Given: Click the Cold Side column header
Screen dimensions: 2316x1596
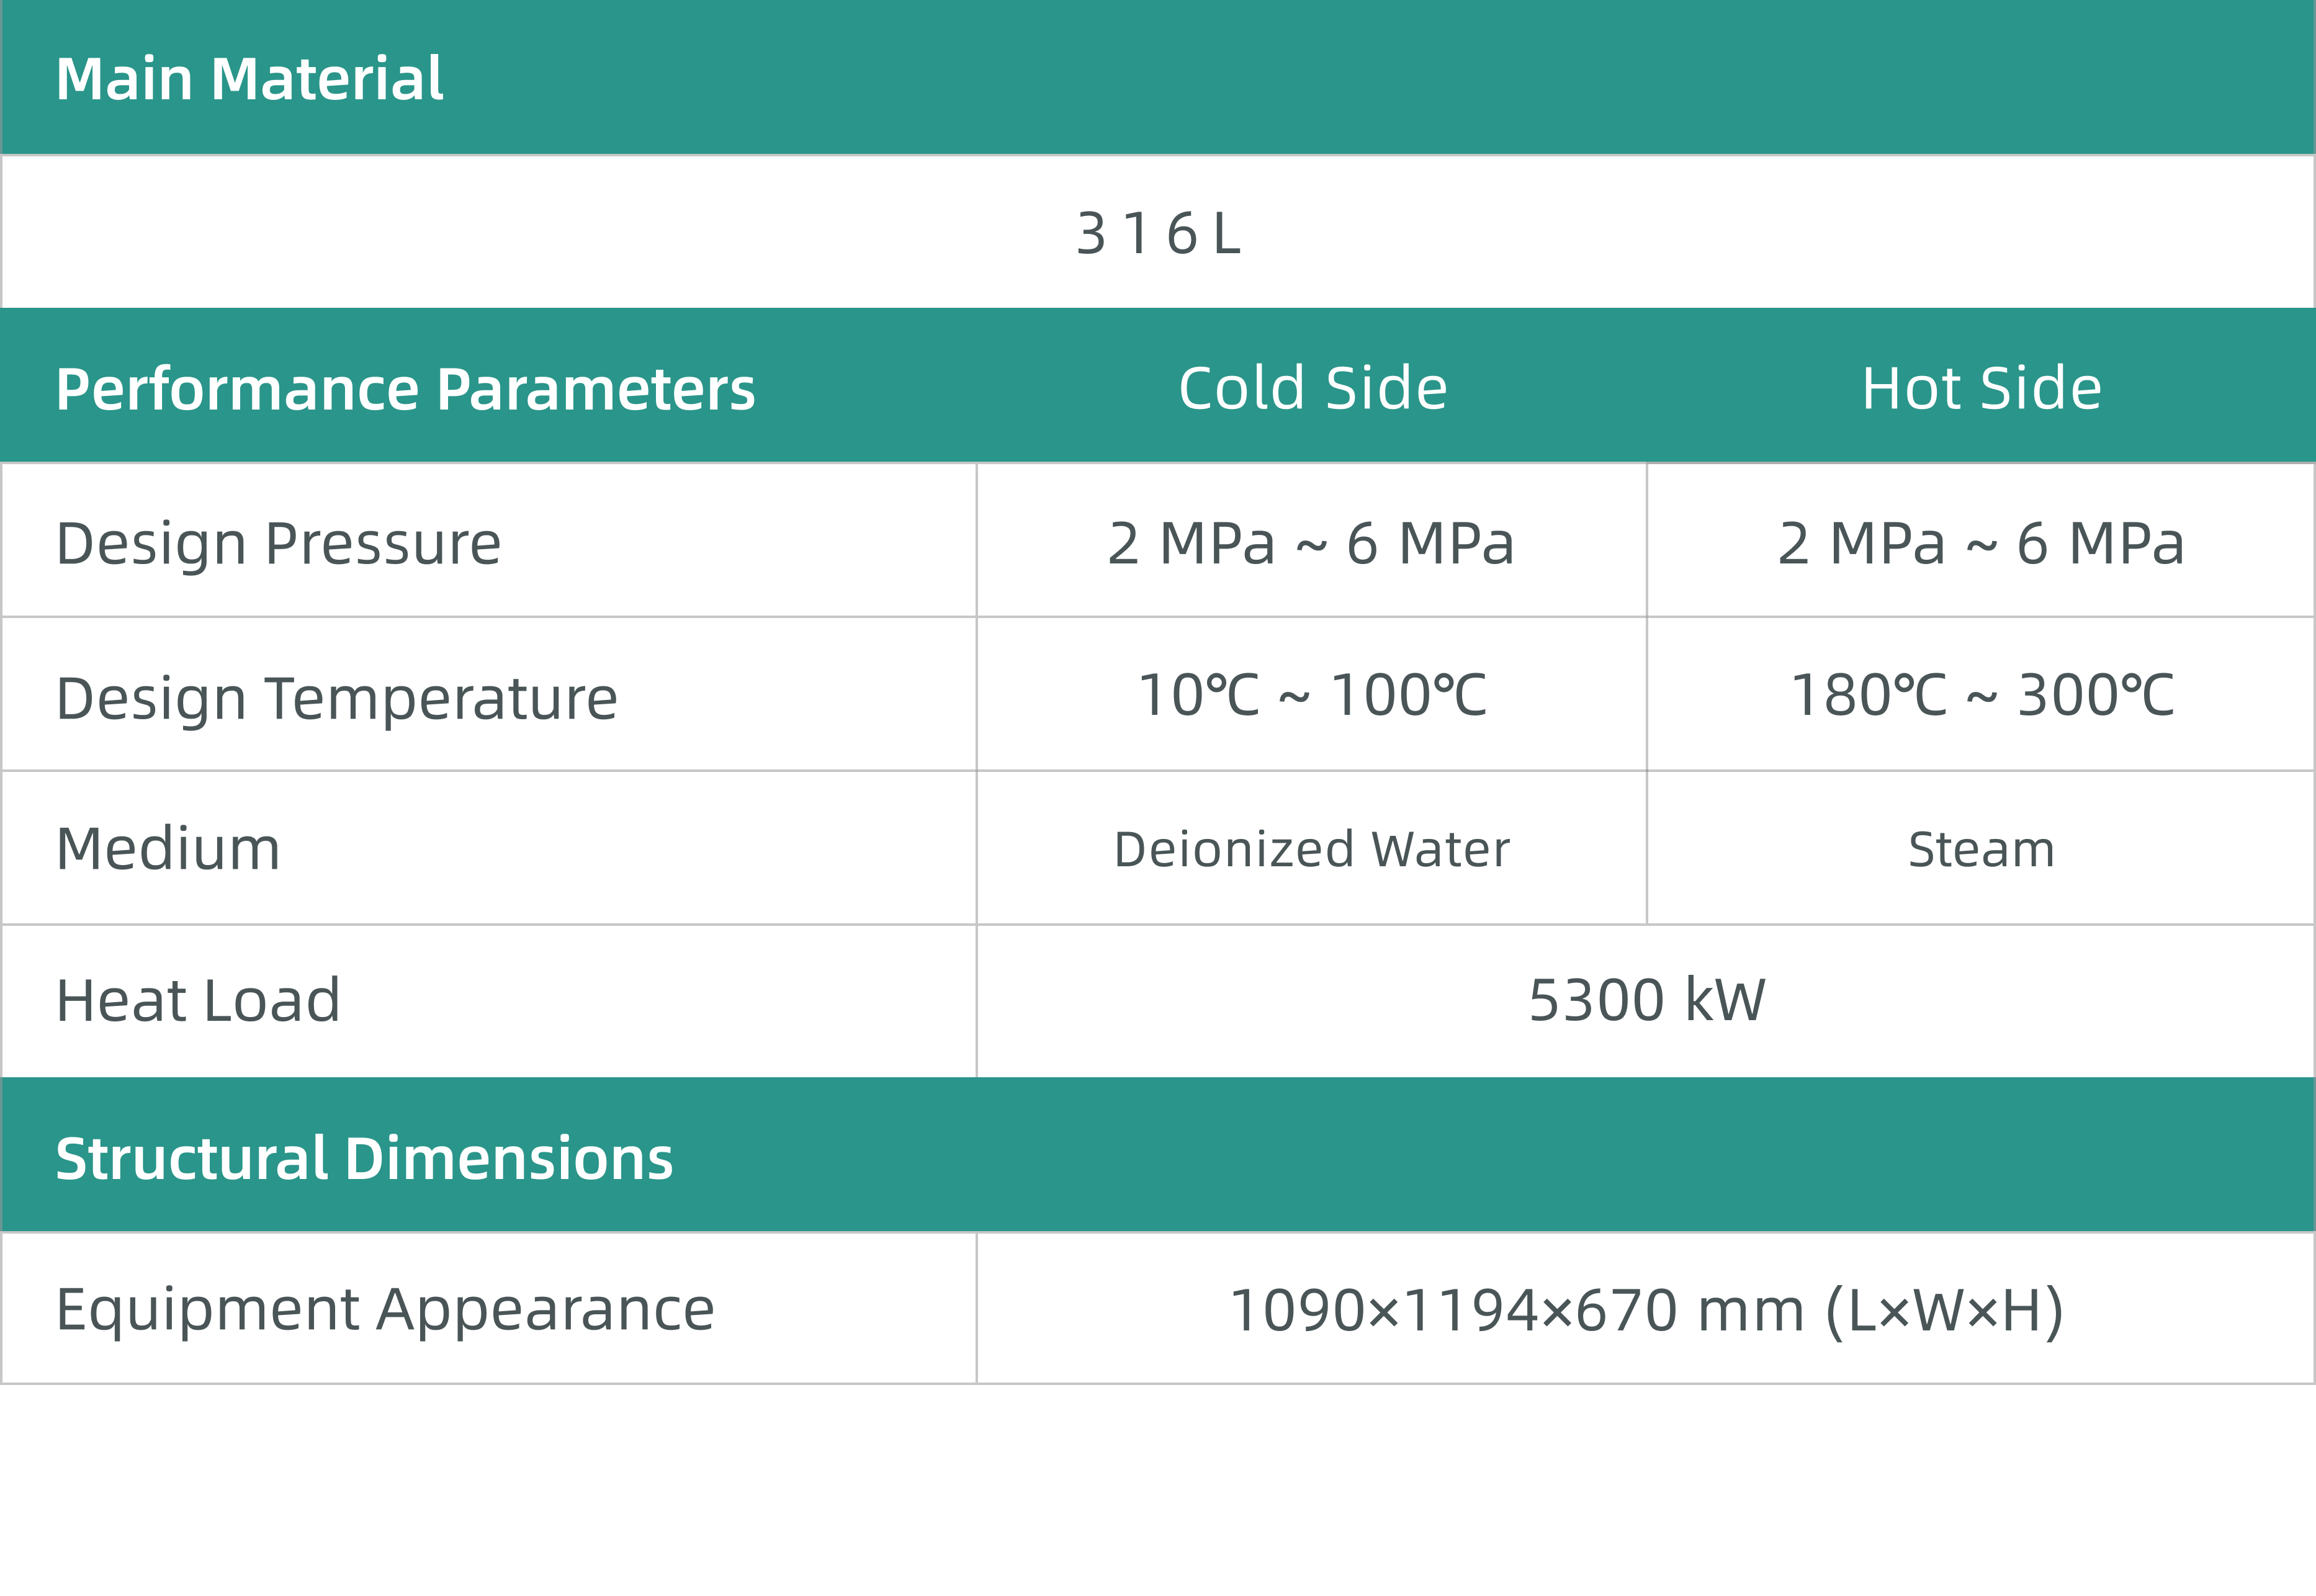Looking at the screenshot, I should coord(1312,388).
